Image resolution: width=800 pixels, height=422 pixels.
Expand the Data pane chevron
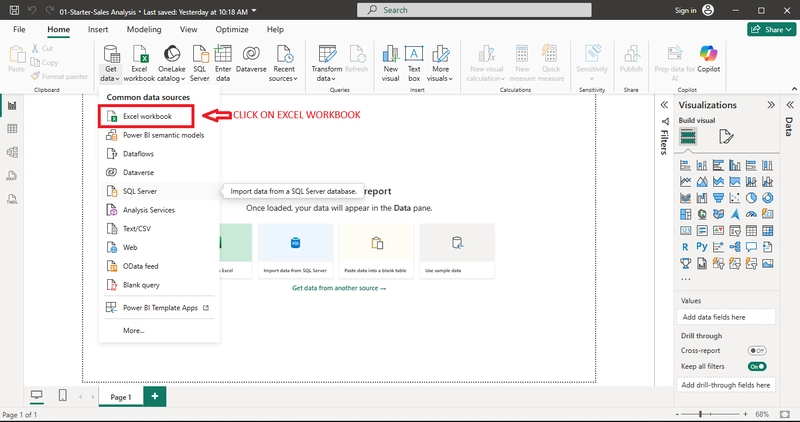[x=790, y=105]
